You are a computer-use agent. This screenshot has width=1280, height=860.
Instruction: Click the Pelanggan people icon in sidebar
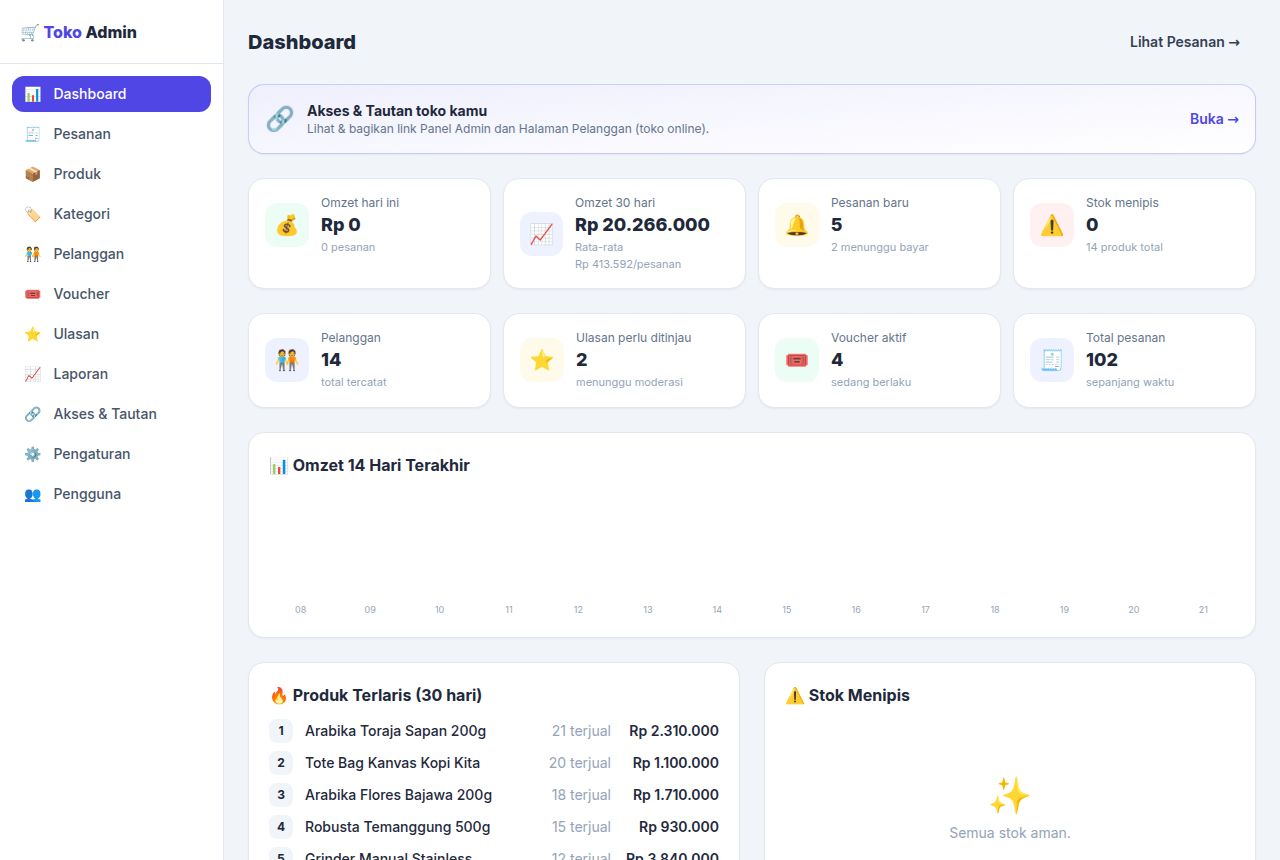tap(33, 254)
